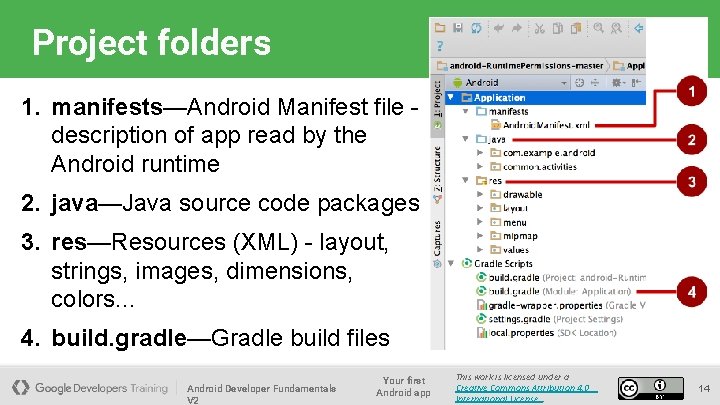Click the Open folder toolbar icon
The image size is (720, 405).
(440, 28)
